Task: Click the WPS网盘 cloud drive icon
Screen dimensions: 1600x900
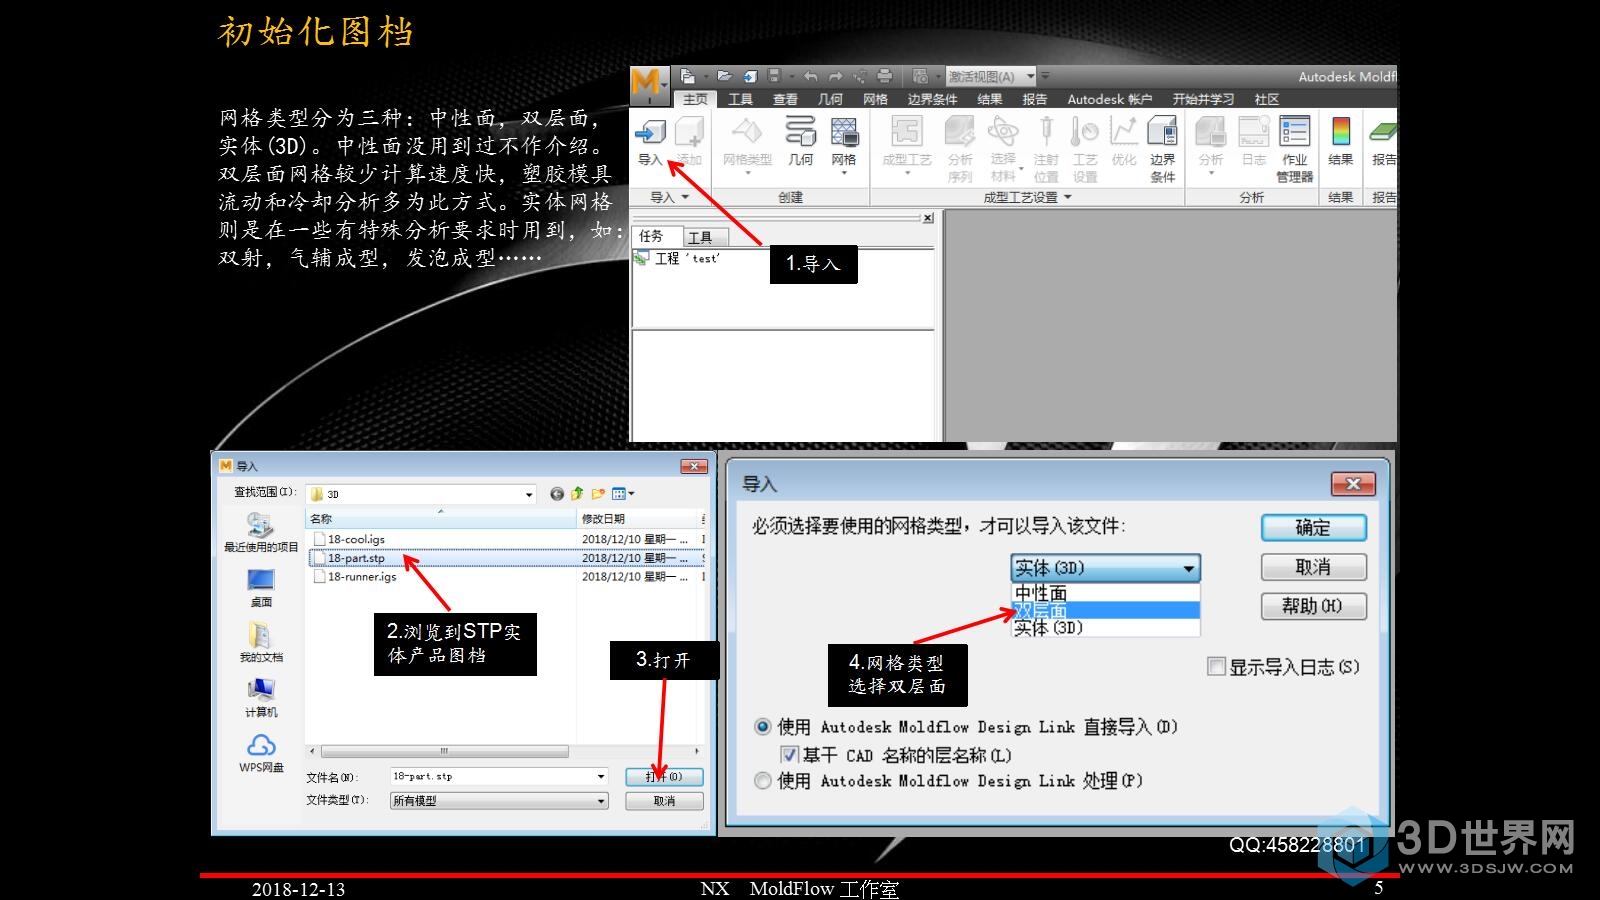Action: point(261,745)
